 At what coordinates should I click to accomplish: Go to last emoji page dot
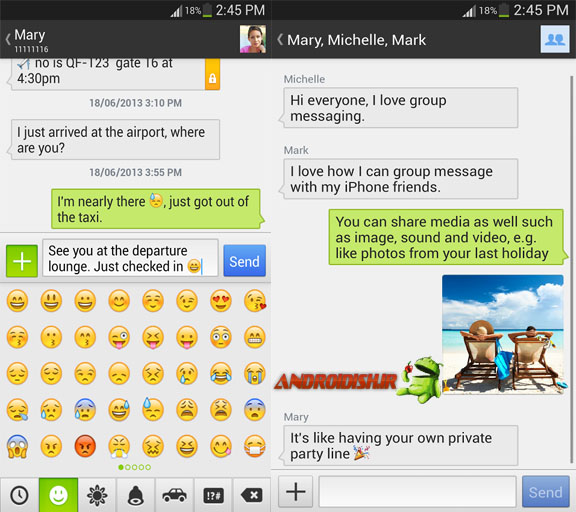[148, 467]
